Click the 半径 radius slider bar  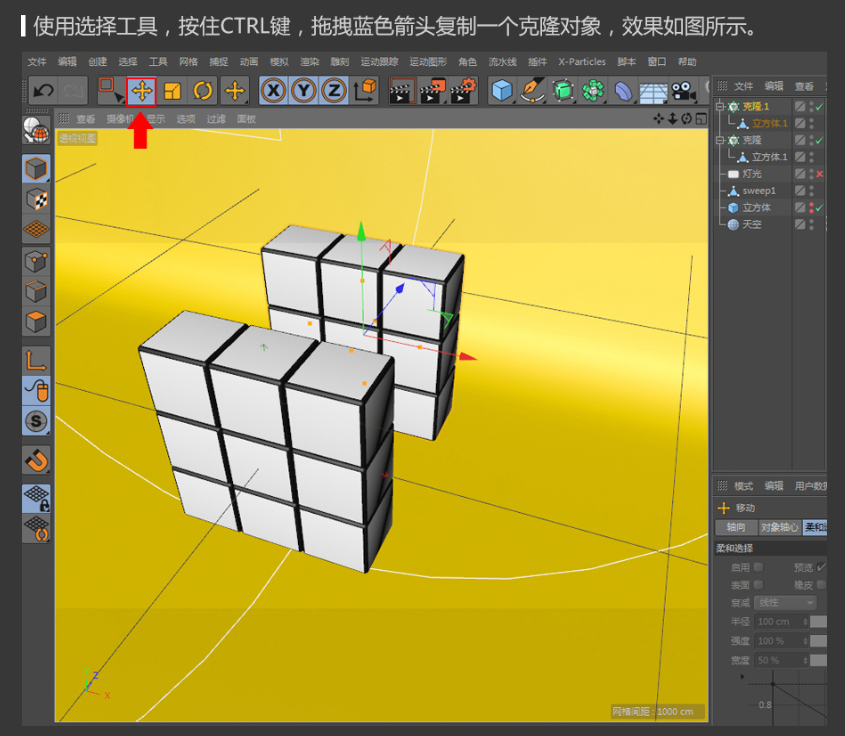pos(818,622)
